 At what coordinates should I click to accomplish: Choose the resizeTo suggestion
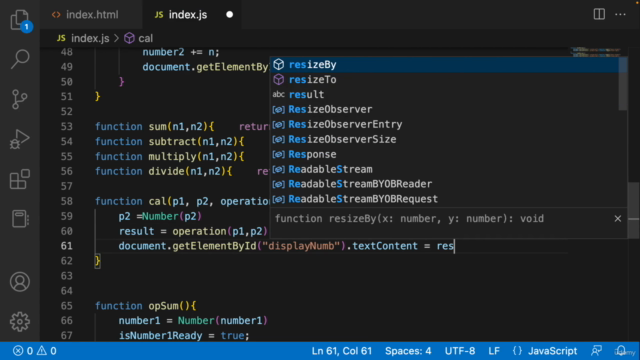(444, 80)
